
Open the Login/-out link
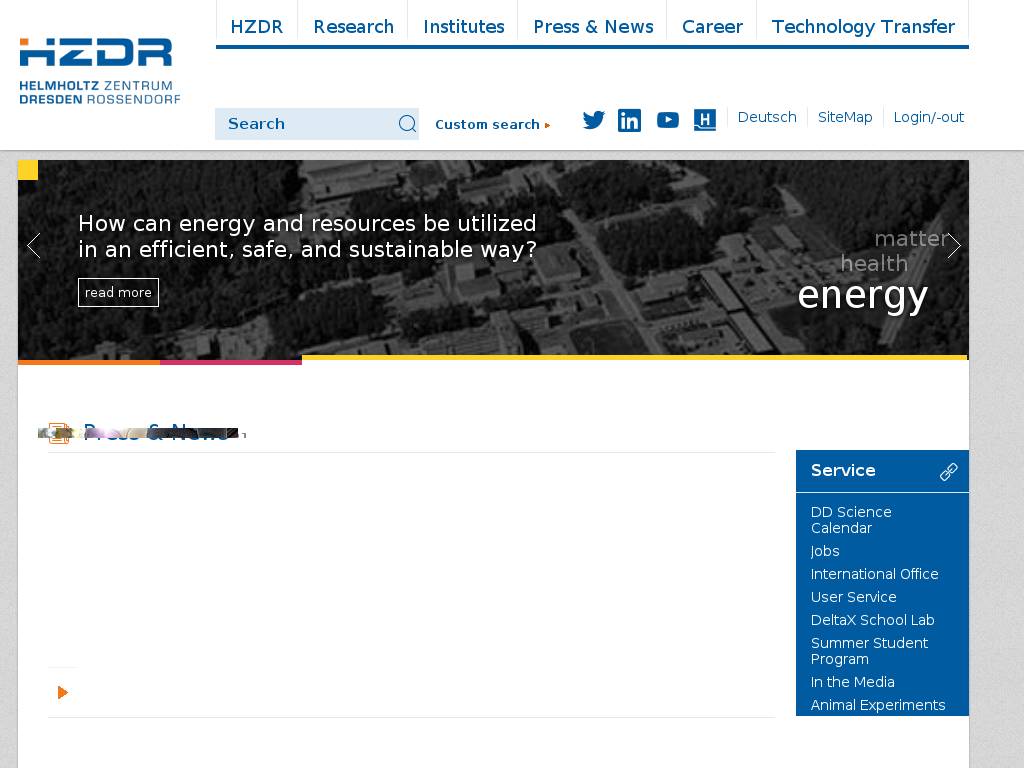click(x=928, y=117)
